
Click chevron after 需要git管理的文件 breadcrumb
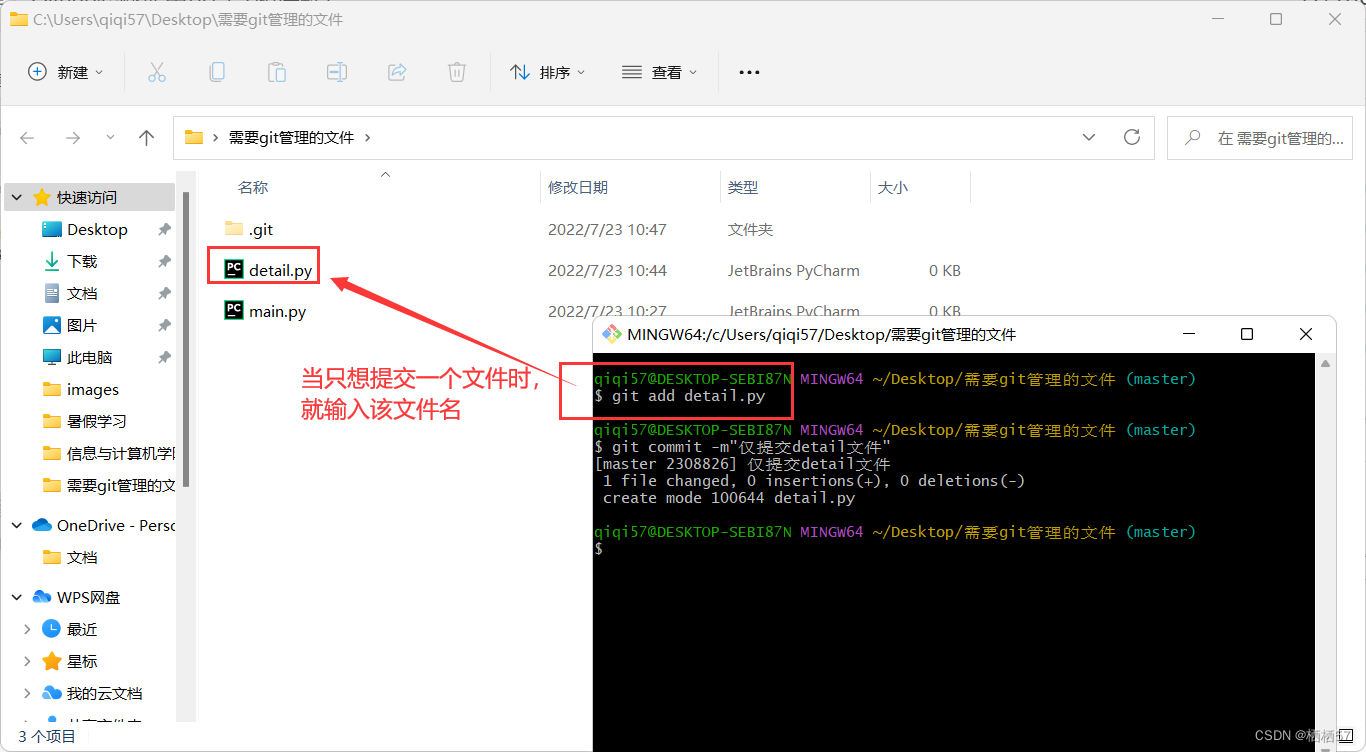tap(368, 138)
